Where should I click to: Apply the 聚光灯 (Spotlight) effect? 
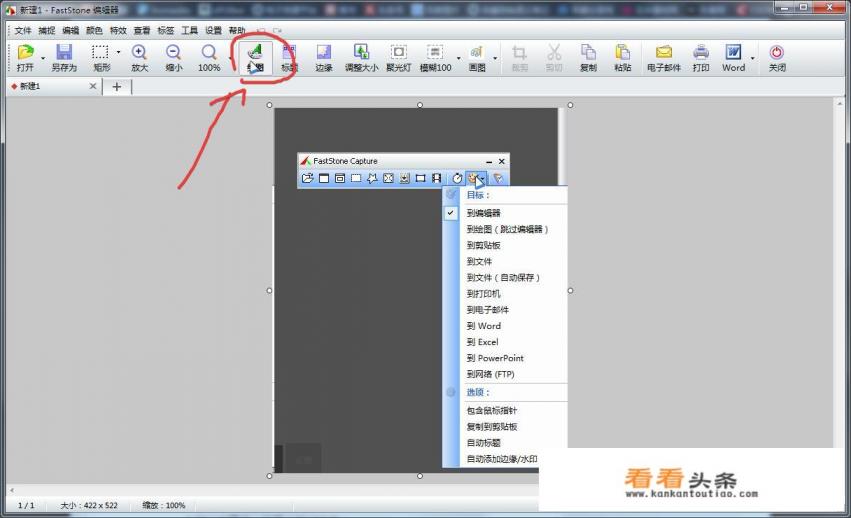pos(398,56)
